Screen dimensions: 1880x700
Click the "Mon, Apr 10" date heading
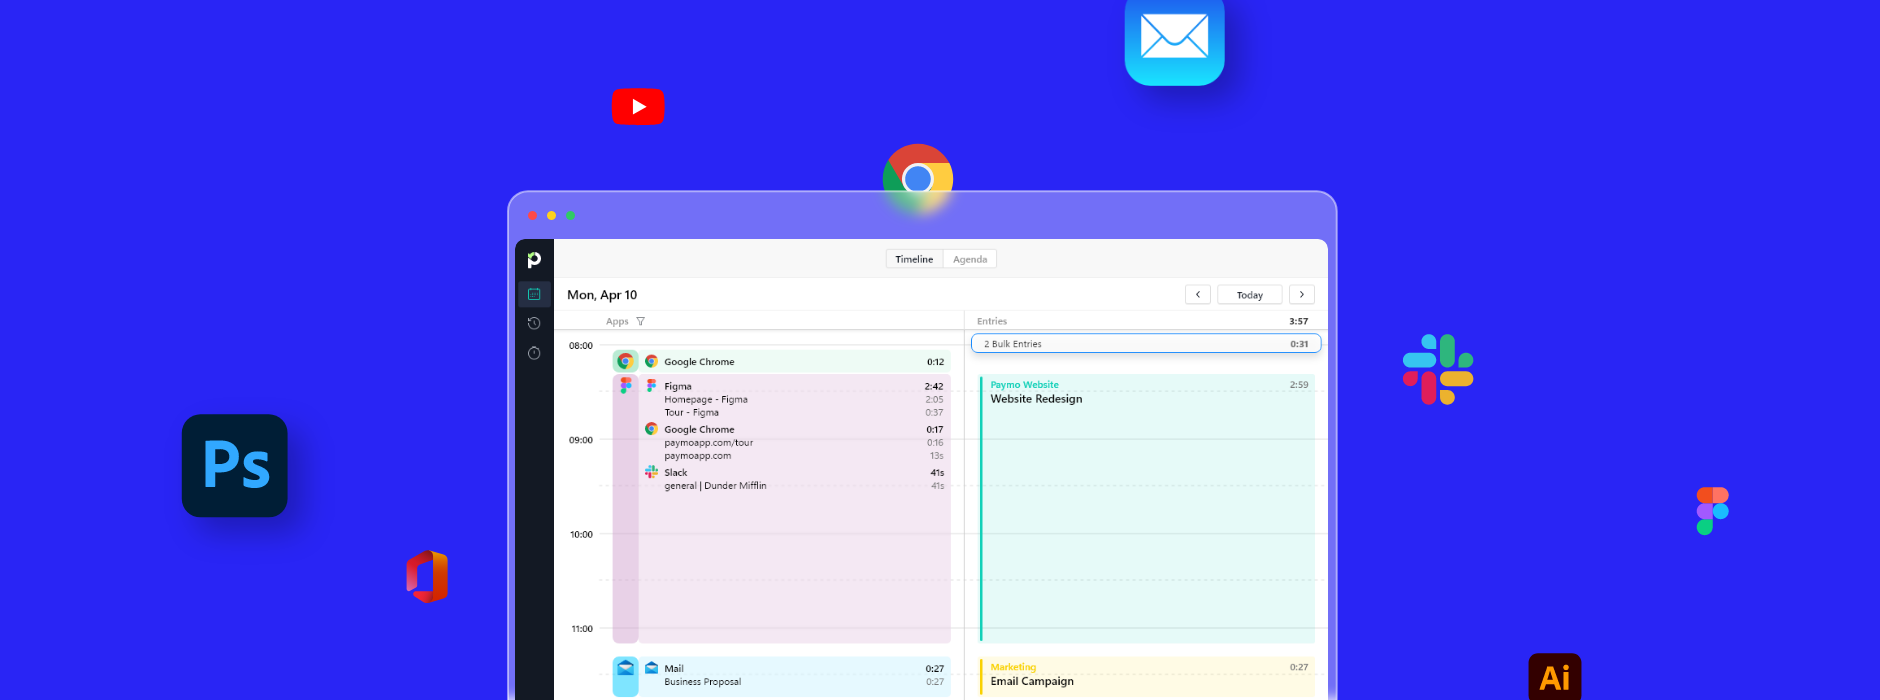[x=602, y=295]
